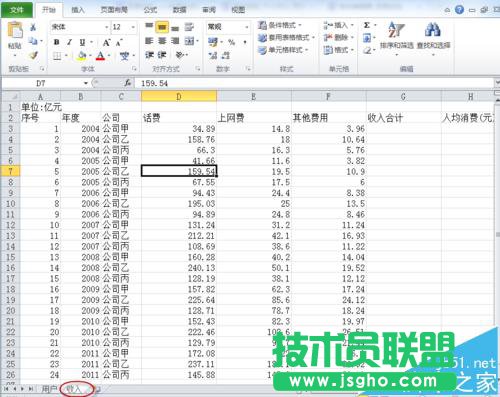Click the Paste clipboard icon
The width and height of the screenshot is (500, 397).
tap(15, 30)
